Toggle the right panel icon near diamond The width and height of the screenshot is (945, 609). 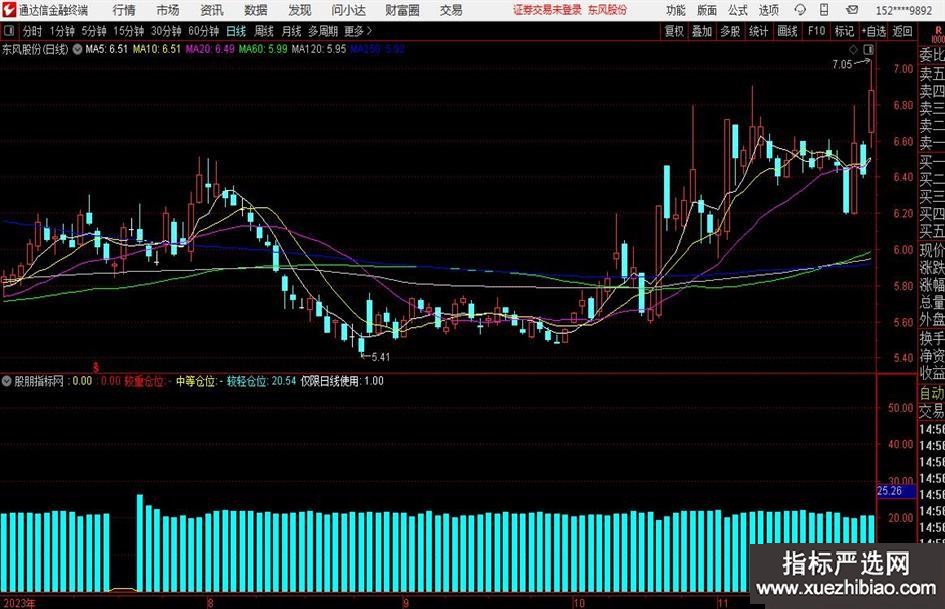point(868,49)
